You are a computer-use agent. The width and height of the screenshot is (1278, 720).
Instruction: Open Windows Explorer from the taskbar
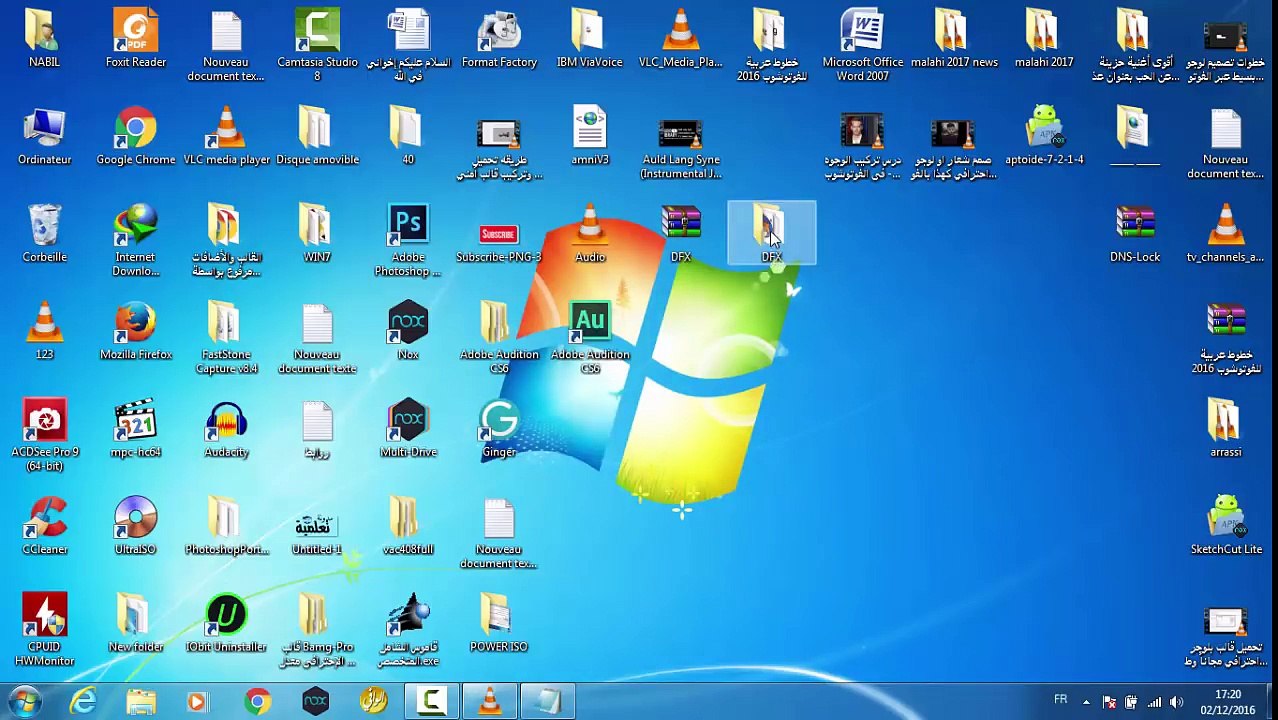(x=141, y=702)
